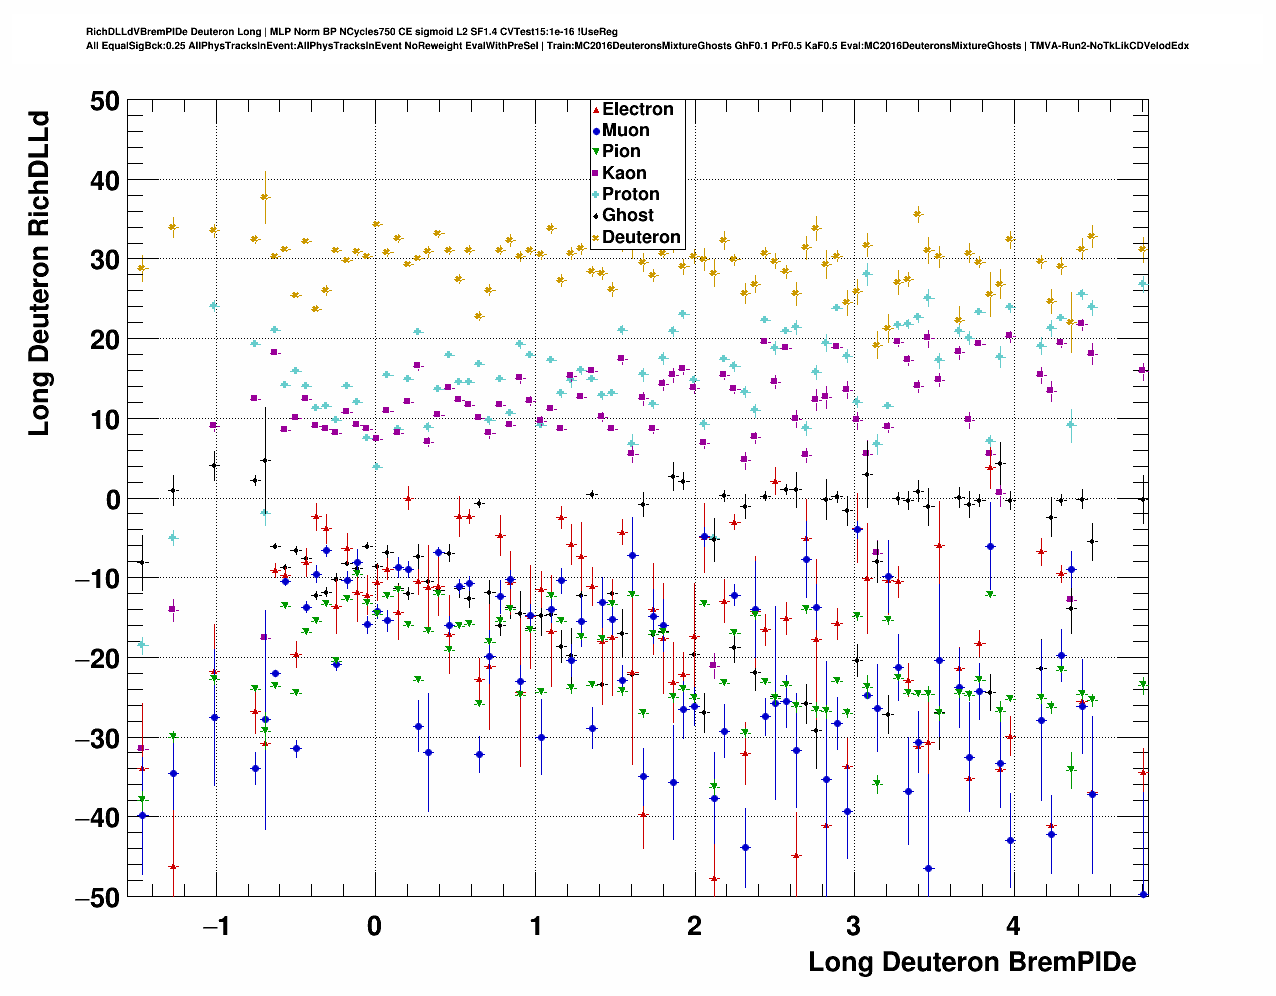Click the x-axis tick label −1
Image resolution: width=1276 pixels, height=996 pixels.
[x=215, y=926]
